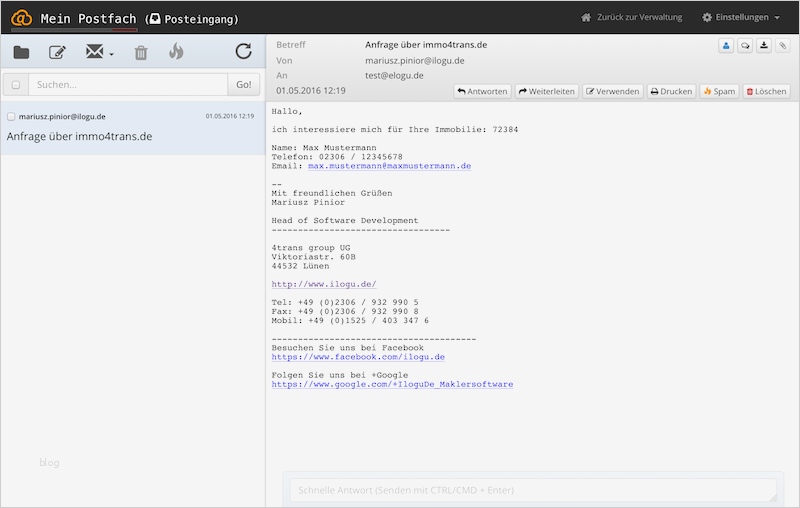
Task: Toggle the select-all checkbox beside search
Action: [x=15, y=85]
